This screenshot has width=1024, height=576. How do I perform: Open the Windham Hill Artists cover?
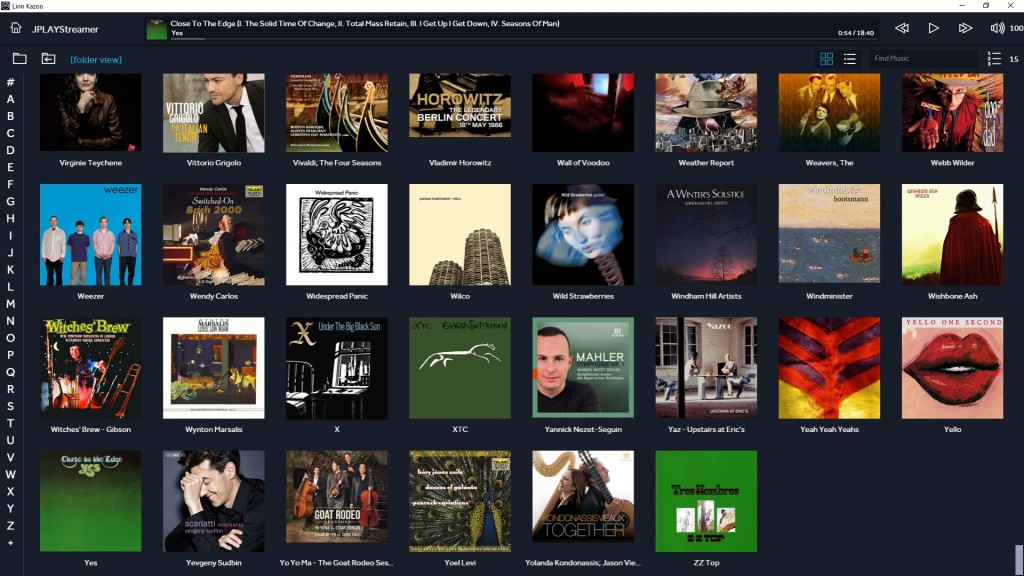point(706,234)
